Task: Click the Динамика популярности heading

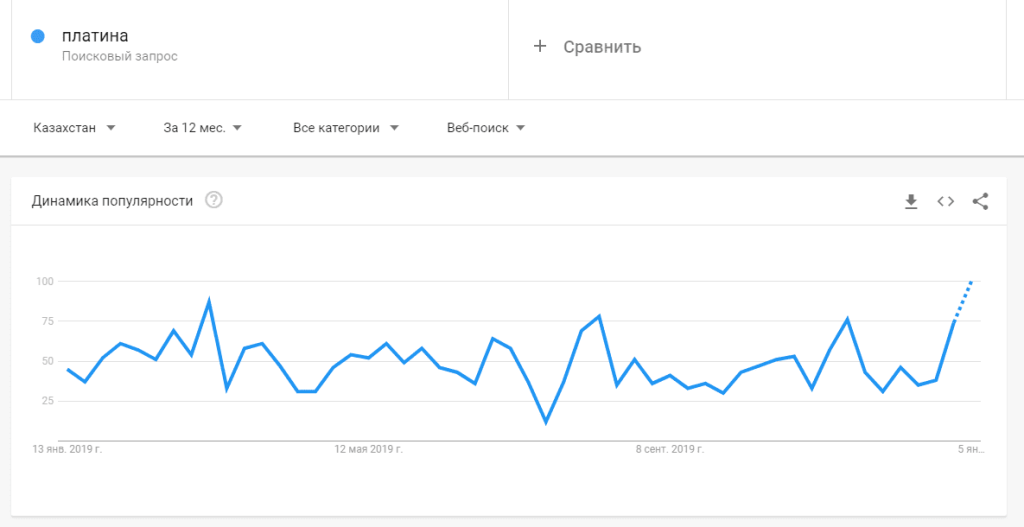Action: pos(112,200)
